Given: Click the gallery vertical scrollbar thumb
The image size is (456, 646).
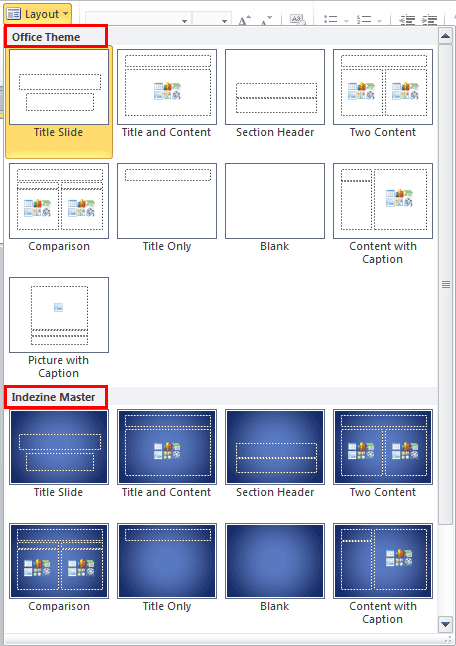Looking at the screenshot, I should 445,284.
